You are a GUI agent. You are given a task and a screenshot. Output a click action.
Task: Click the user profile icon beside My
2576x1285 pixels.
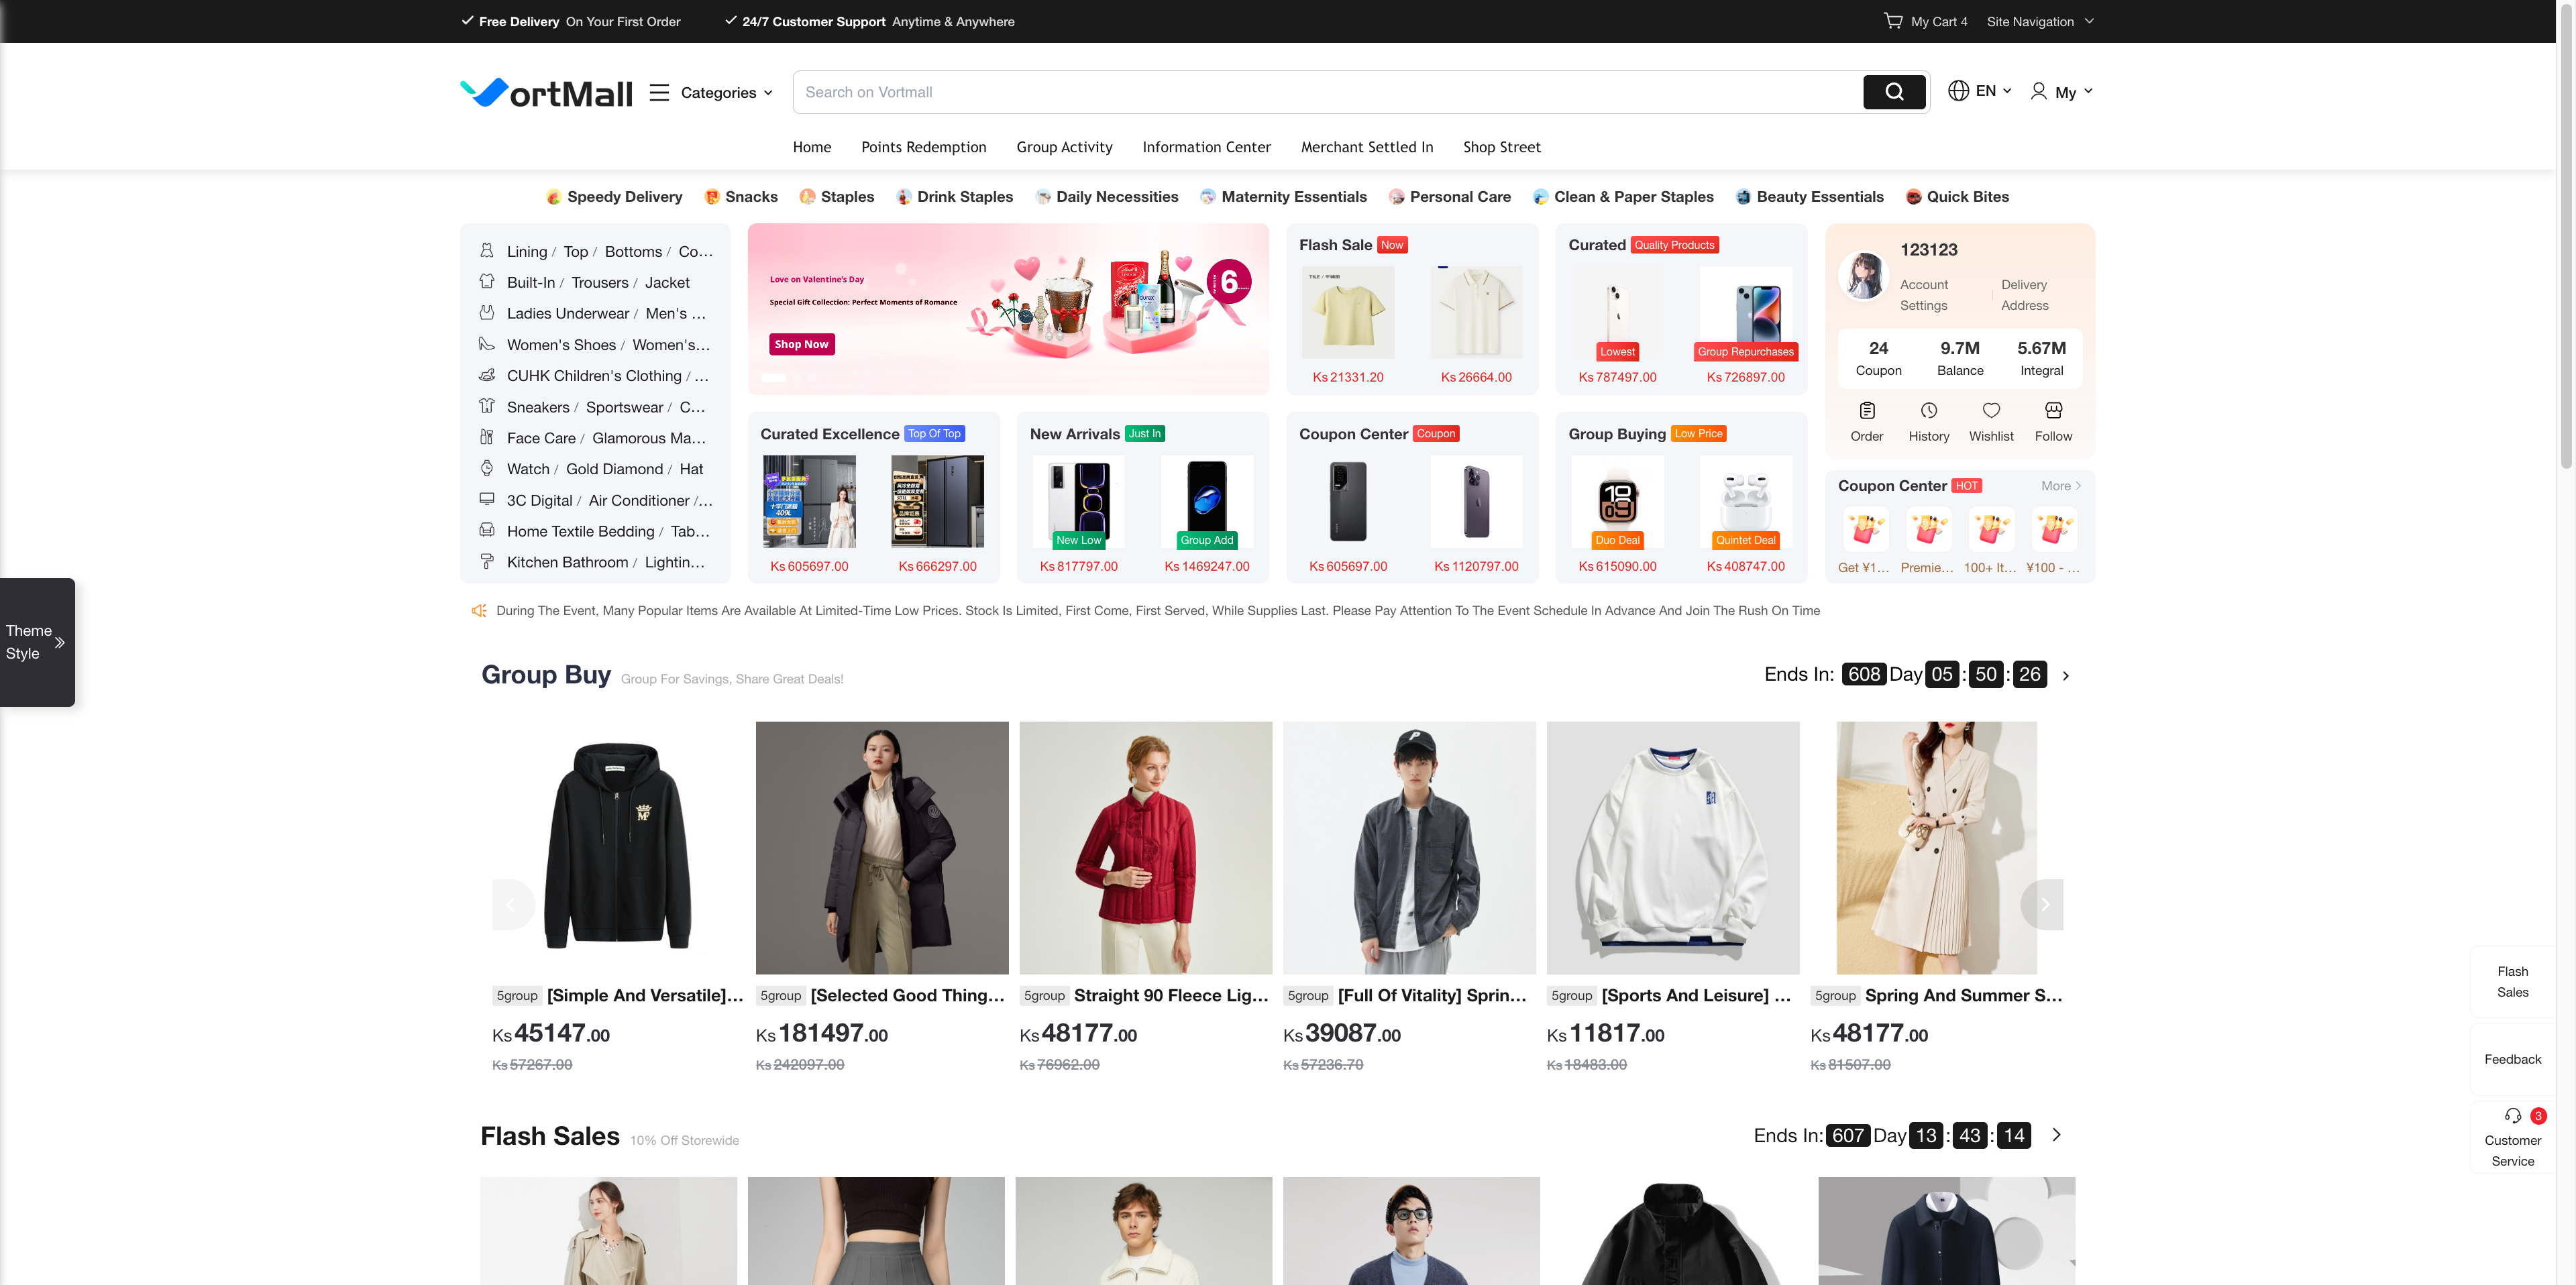click(x=2038, y=91)
